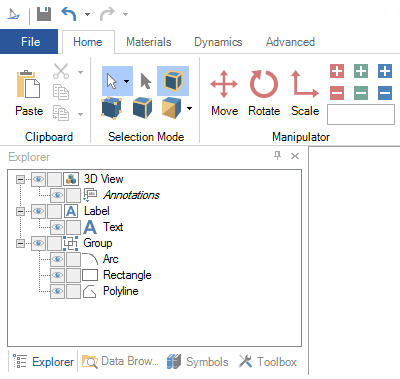The image size is (400, 379).
Task: Open the undo history dropdown arrow
Action: click(87, 14)
